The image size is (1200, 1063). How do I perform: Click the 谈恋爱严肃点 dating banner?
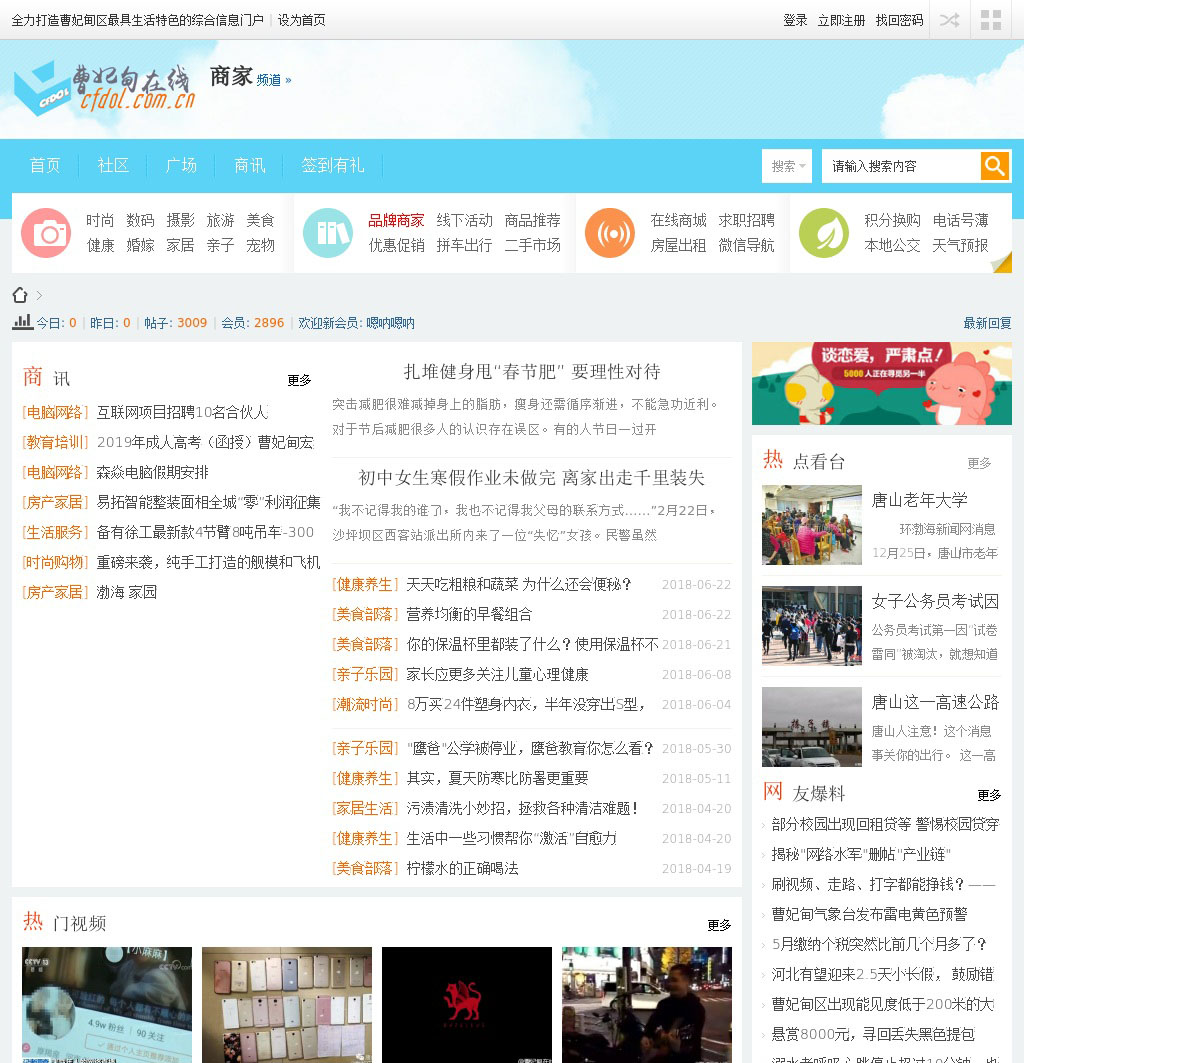coord(881,384)
